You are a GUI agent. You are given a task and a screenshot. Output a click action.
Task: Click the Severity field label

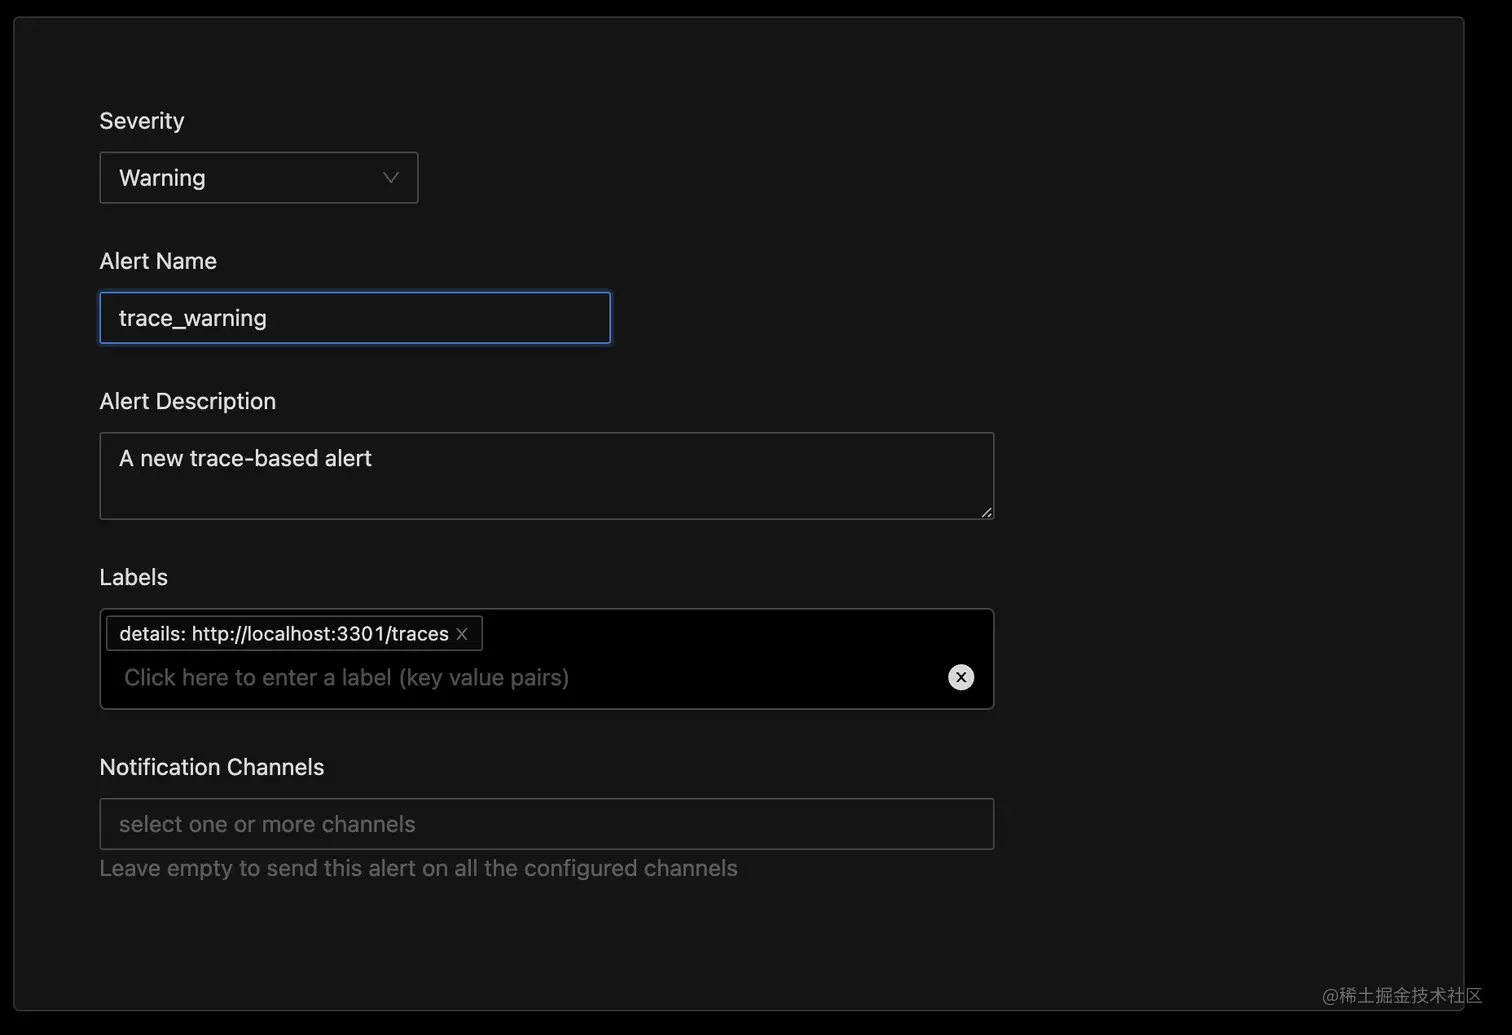tap(142, 121)
